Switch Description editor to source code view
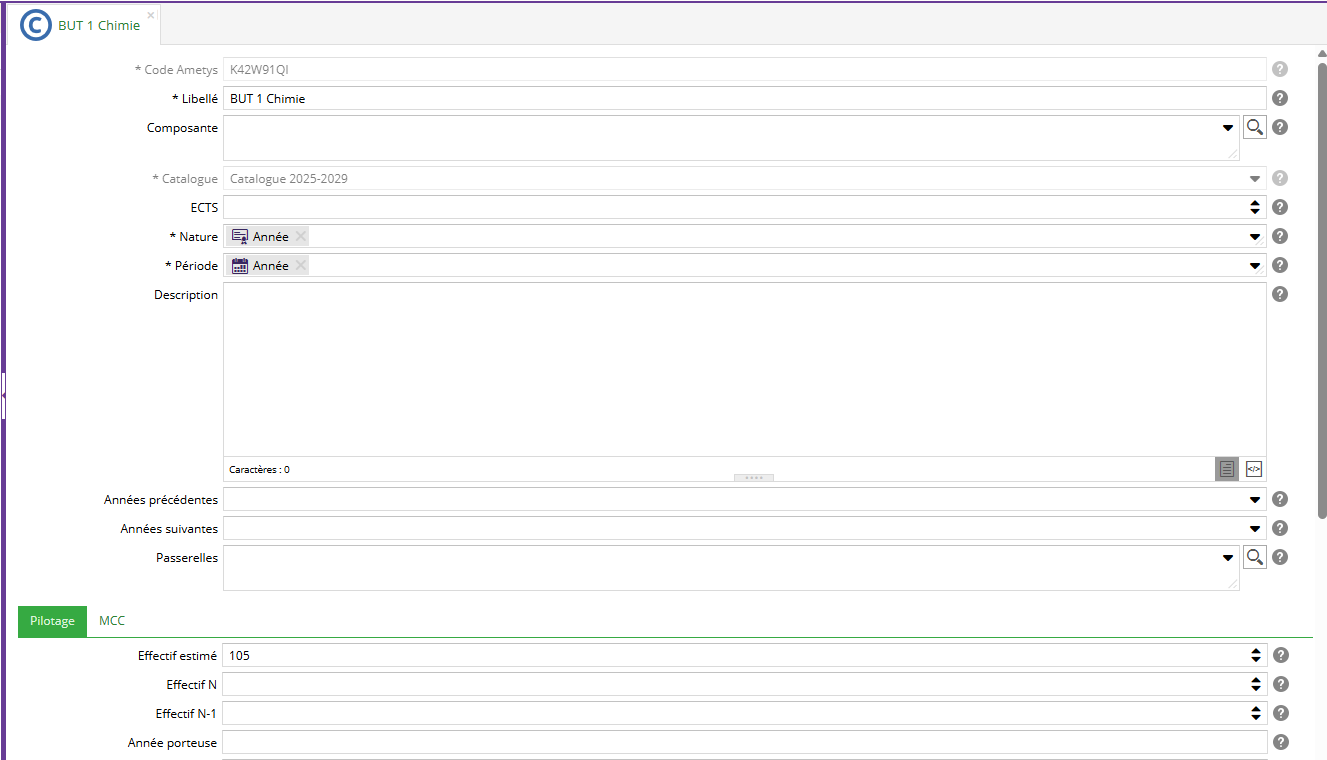1327x760 pixels. click(x=1254, y=469)
